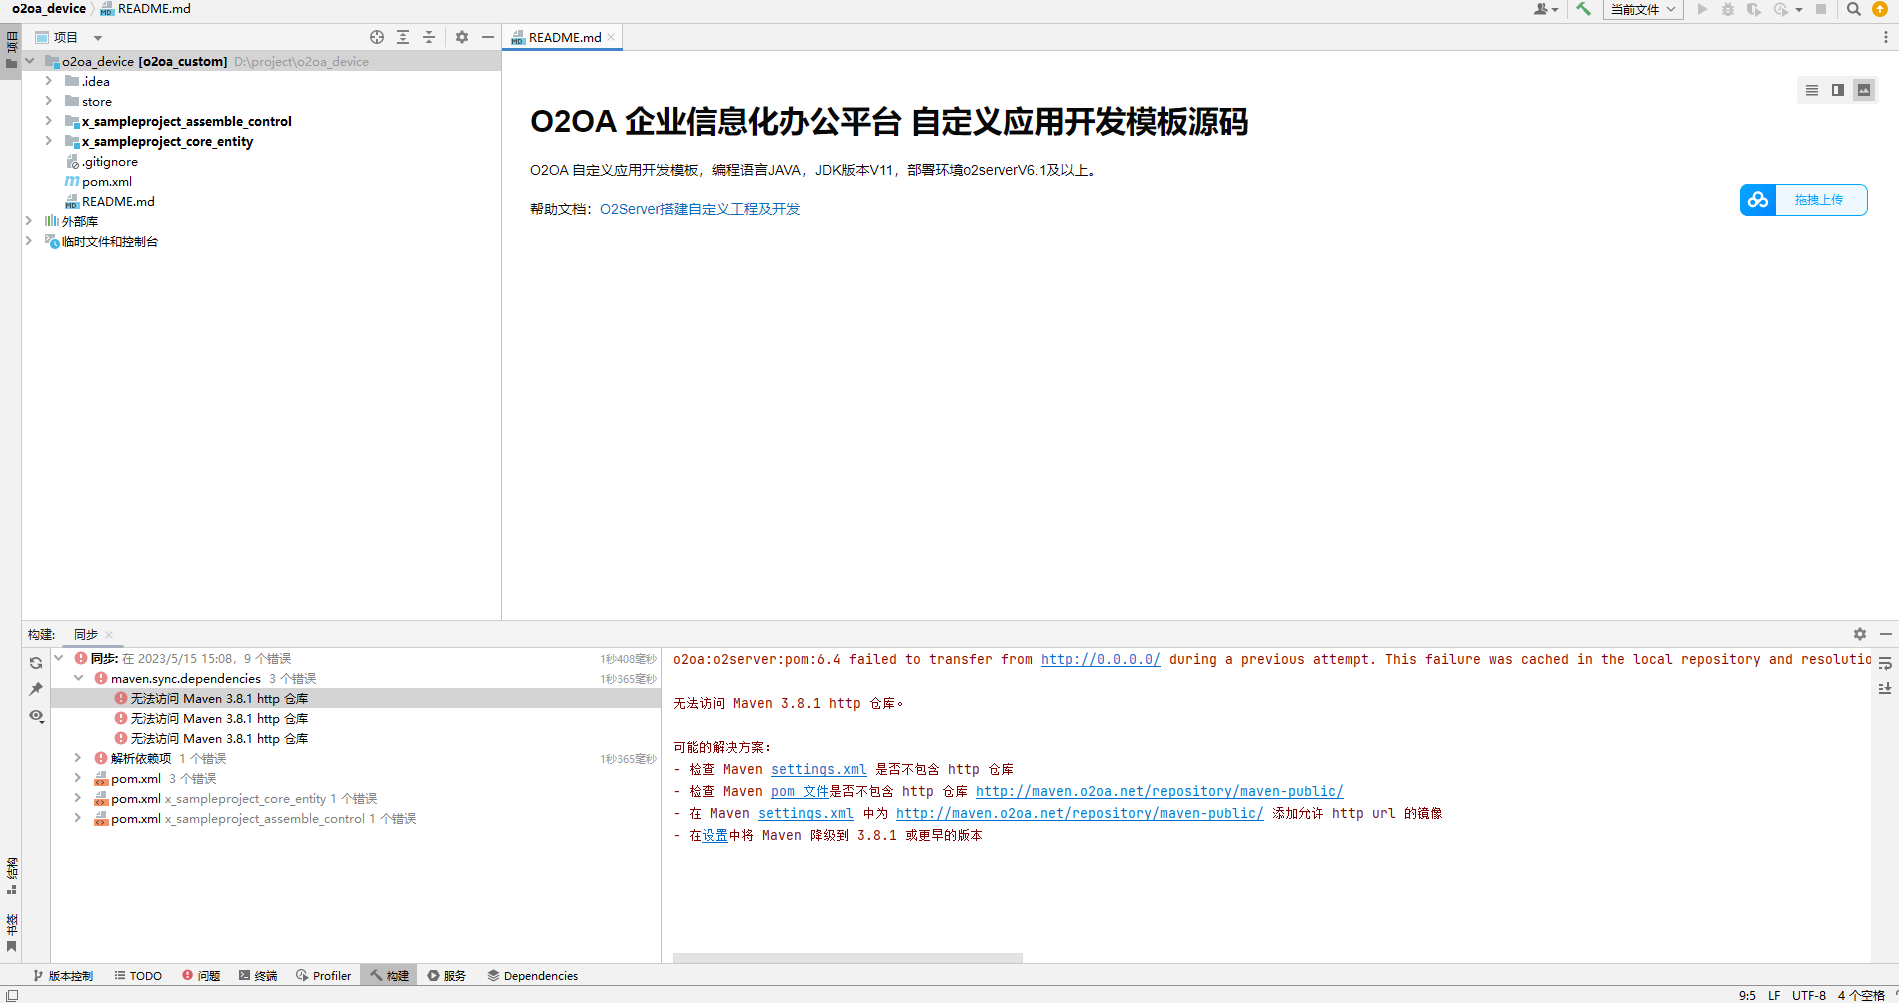This screenshot has width=1899, height=1003.
Task: Open the Dependencies tool tab
Action: [x=532, y=976]
